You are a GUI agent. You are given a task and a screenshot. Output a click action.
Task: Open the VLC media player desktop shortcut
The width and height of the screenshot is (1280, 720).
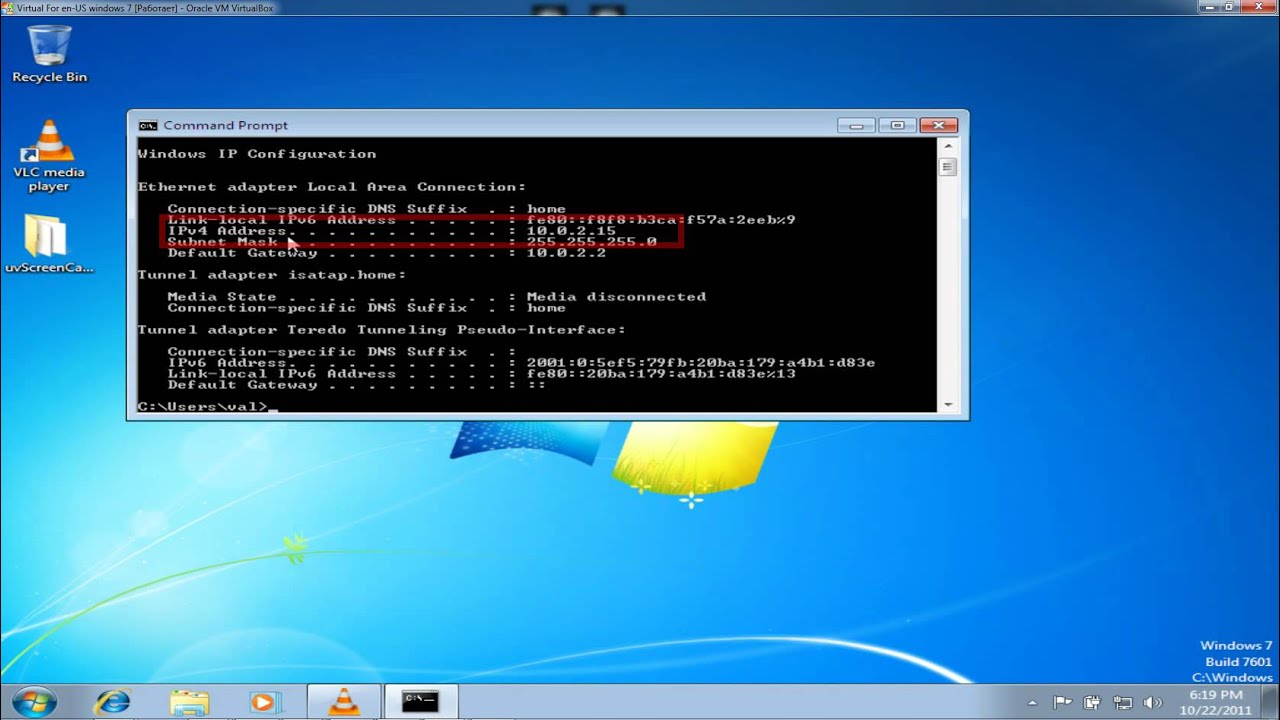[x=49, y=156]
